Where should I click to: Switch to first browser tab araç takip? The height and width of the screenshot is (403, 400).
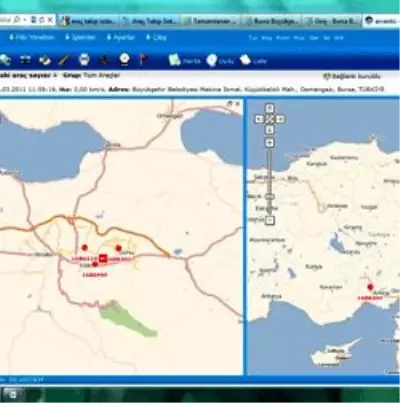tap(88, 21)
